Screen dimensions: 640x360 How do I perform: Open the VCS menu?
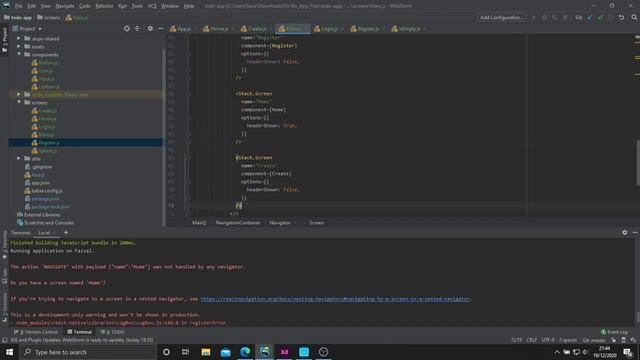152,6
